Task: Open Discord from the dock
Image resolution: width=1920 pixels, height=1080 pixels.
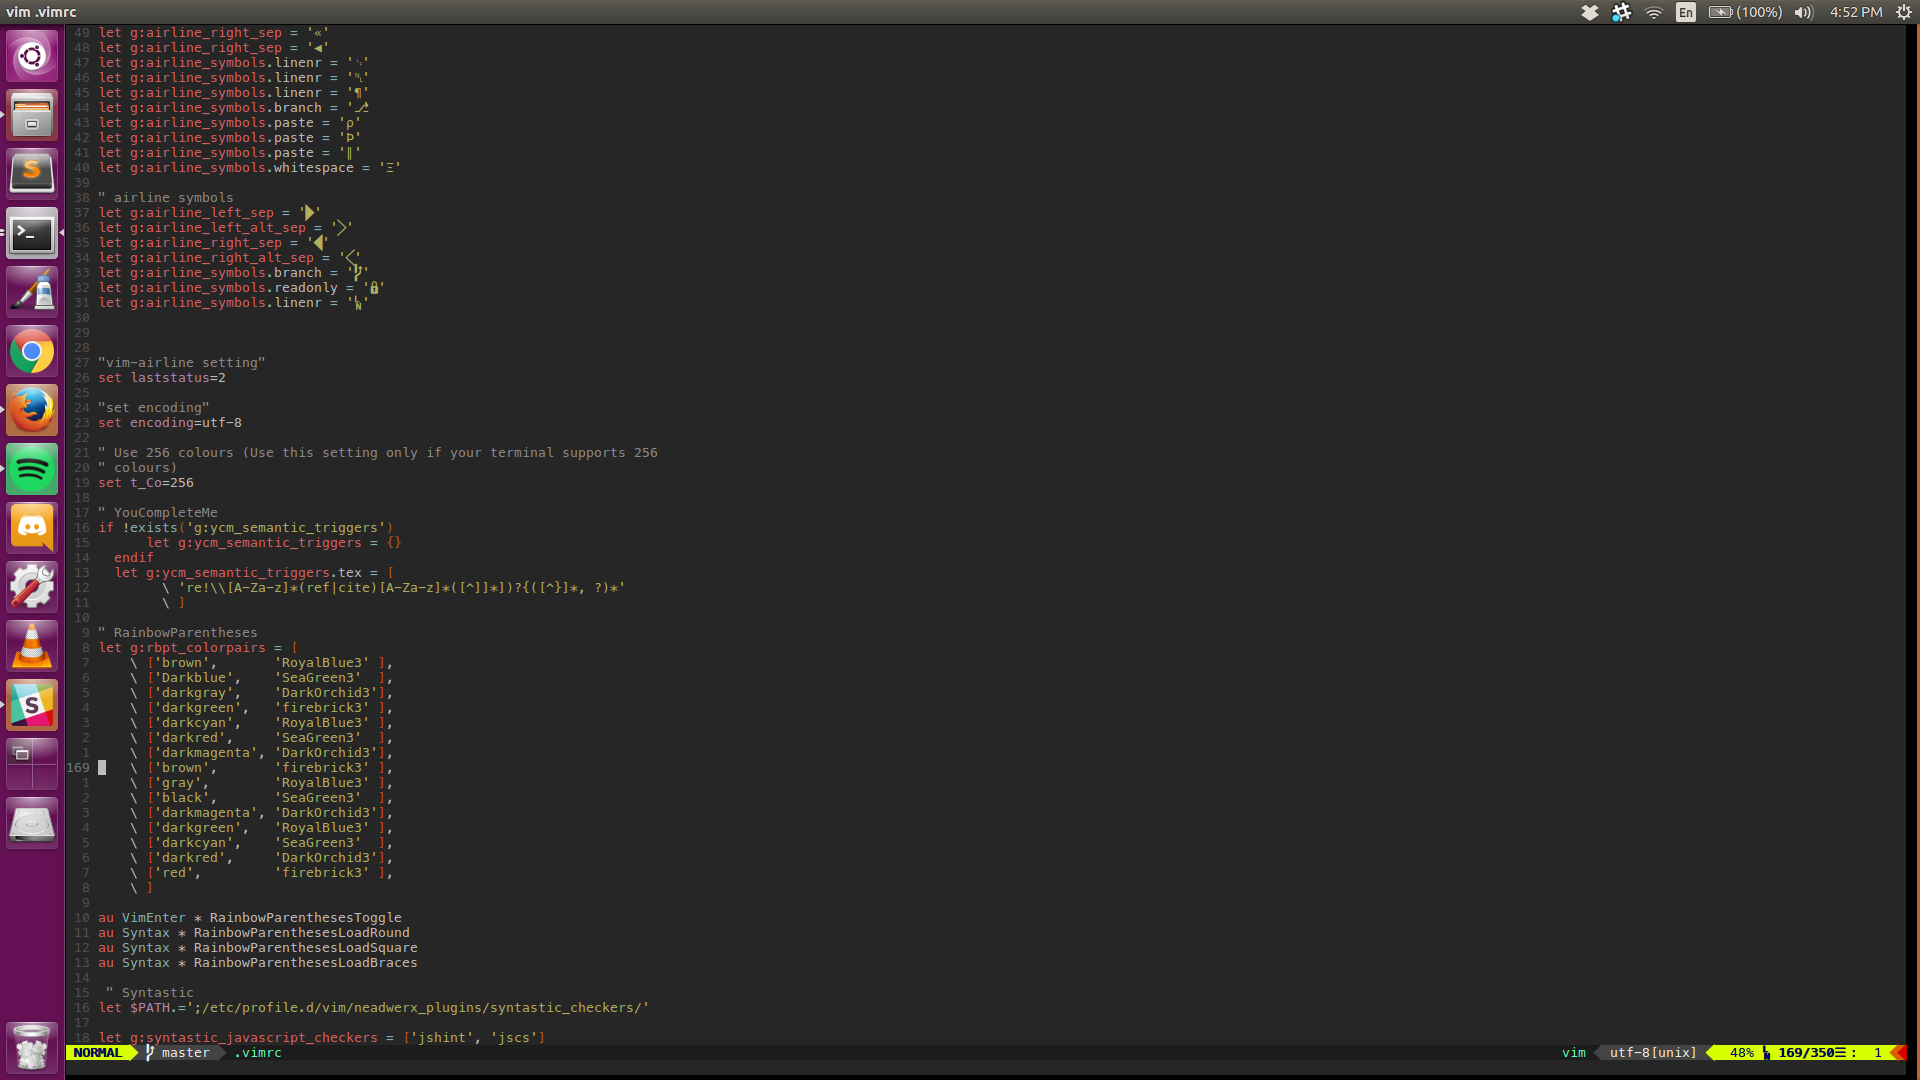Action: click(32, 529)
